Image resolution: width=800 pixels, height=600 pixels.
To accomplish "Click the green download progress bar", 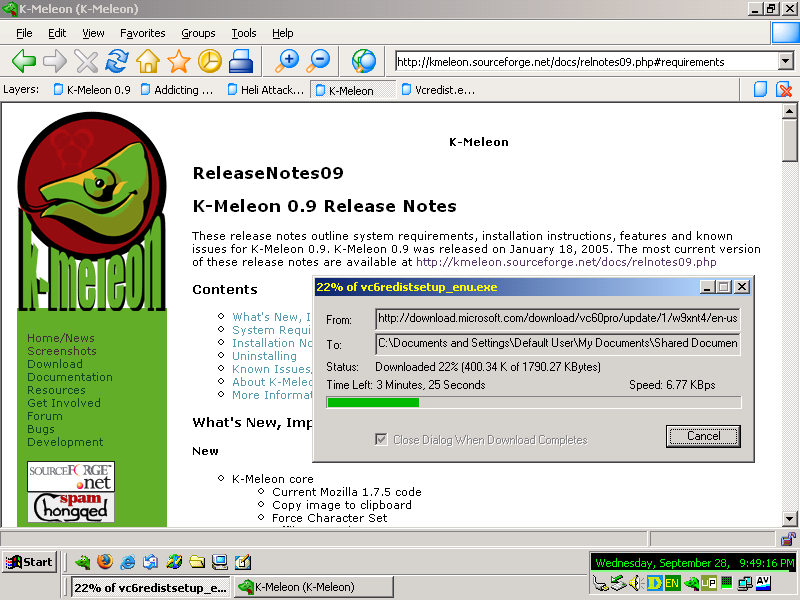I will tap(534, 403).
